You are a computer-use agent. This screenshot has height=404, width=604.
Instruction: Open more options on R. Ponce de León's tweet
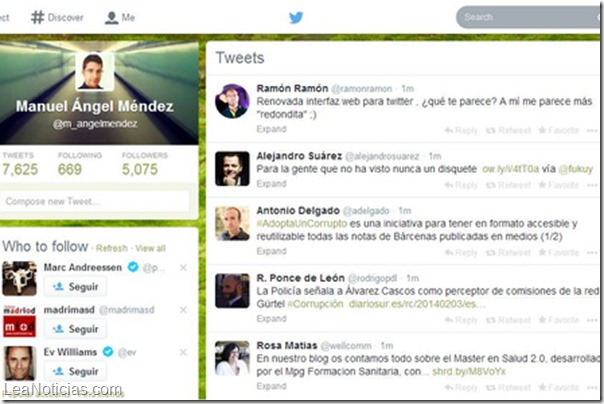click(x=592, y=320)
